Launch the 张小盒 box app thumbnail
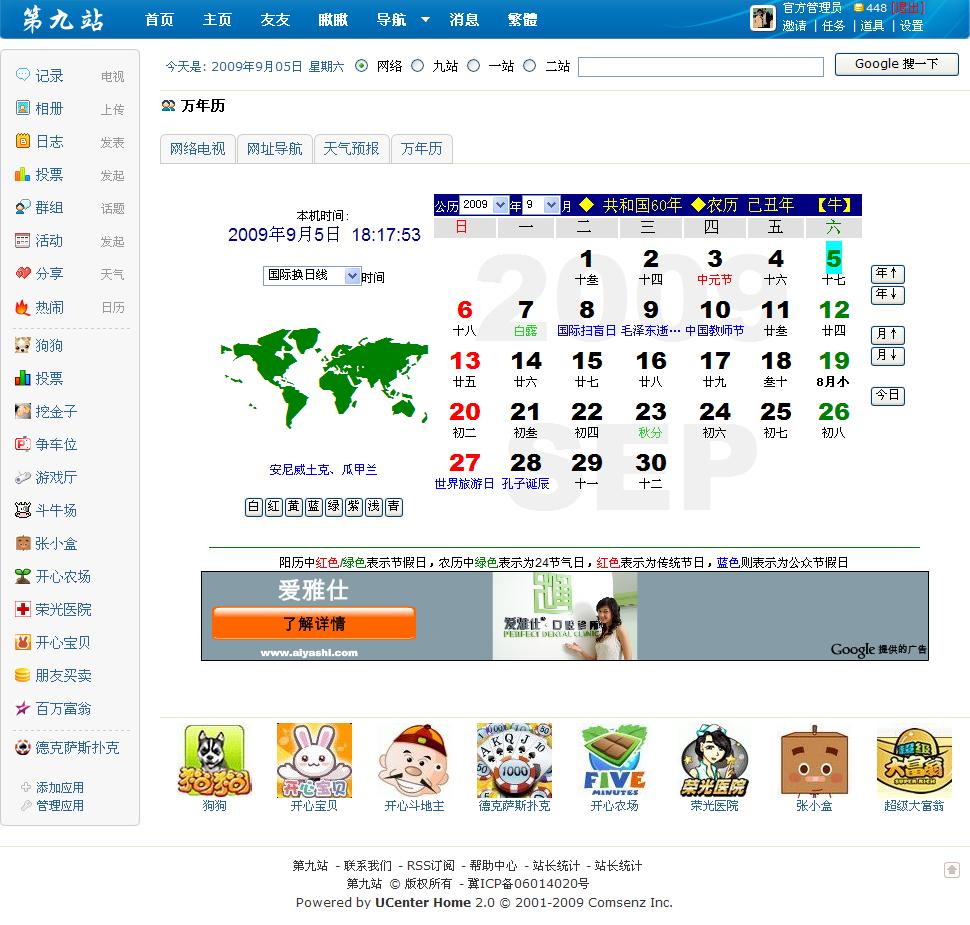970x925 pixels. click(814, 760)
